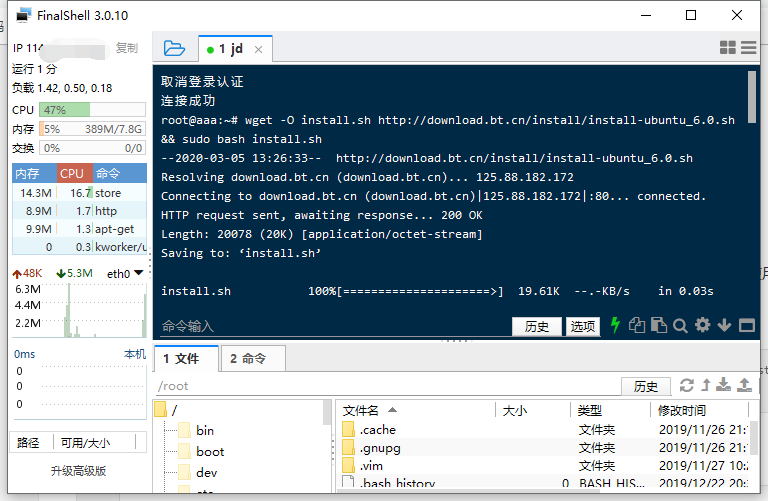Click the terminal vertical scrollbar

point(752,97)
